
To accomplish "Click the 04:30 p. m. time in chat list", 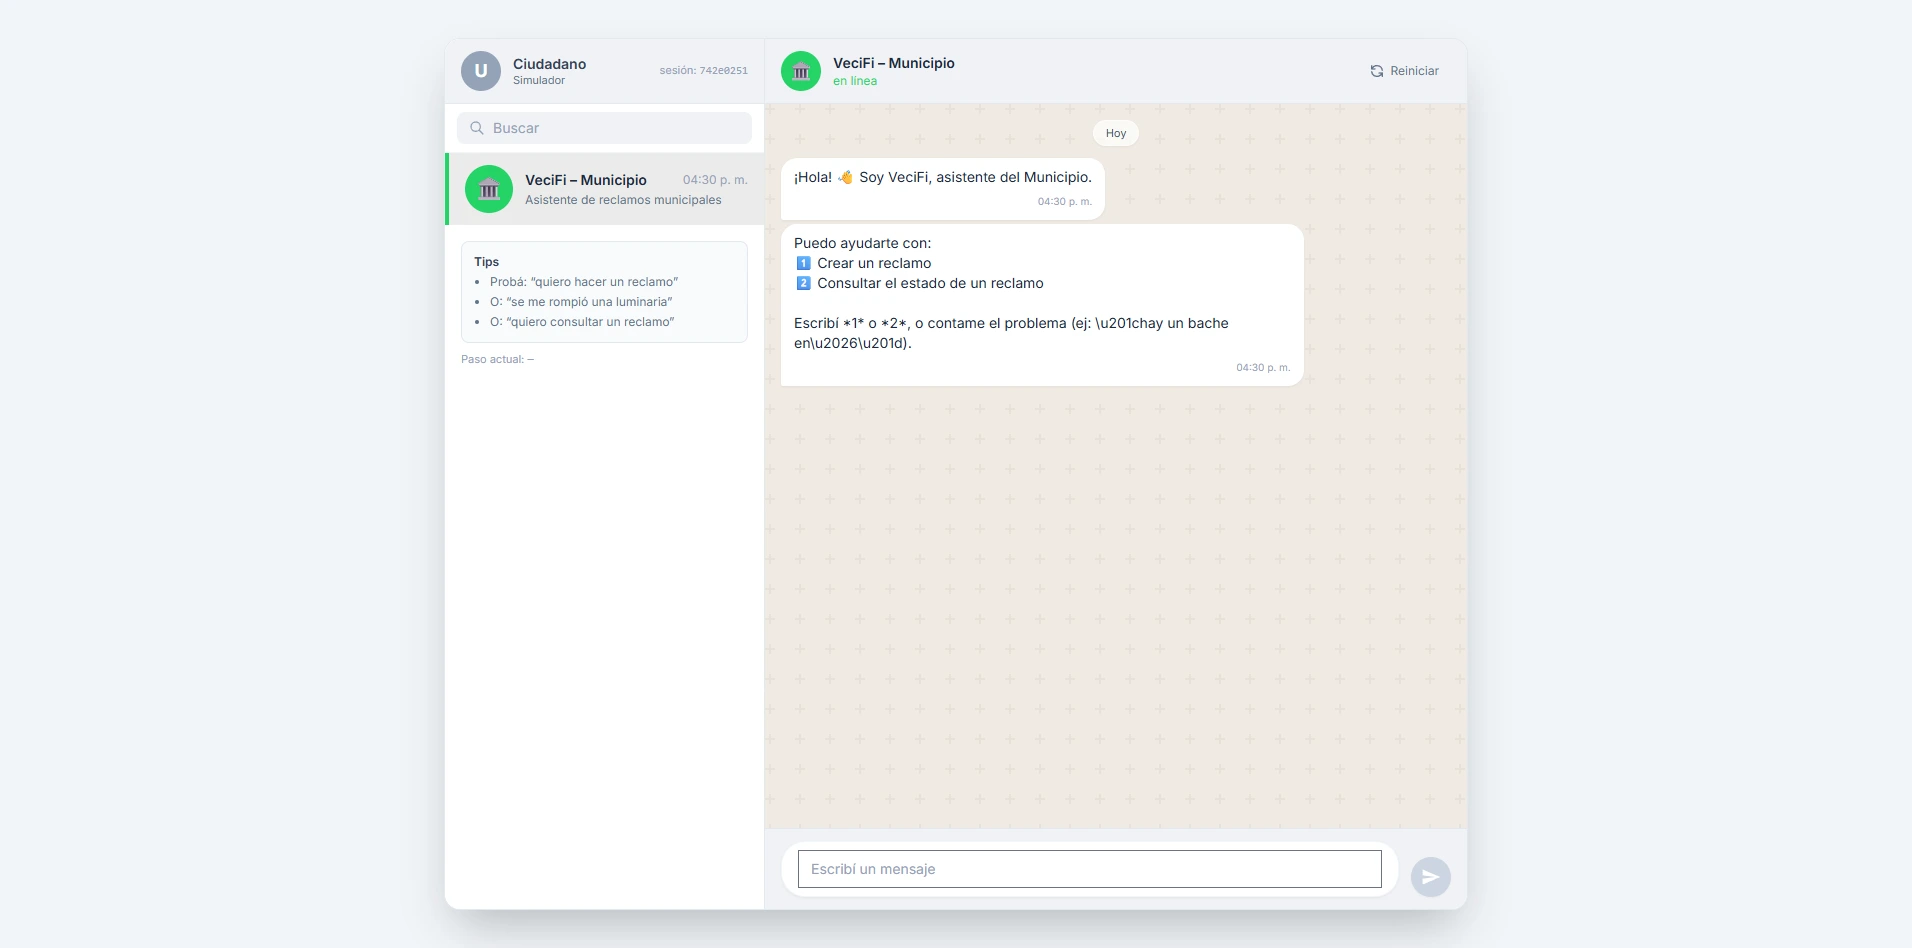I will click(x=715, y=180).
